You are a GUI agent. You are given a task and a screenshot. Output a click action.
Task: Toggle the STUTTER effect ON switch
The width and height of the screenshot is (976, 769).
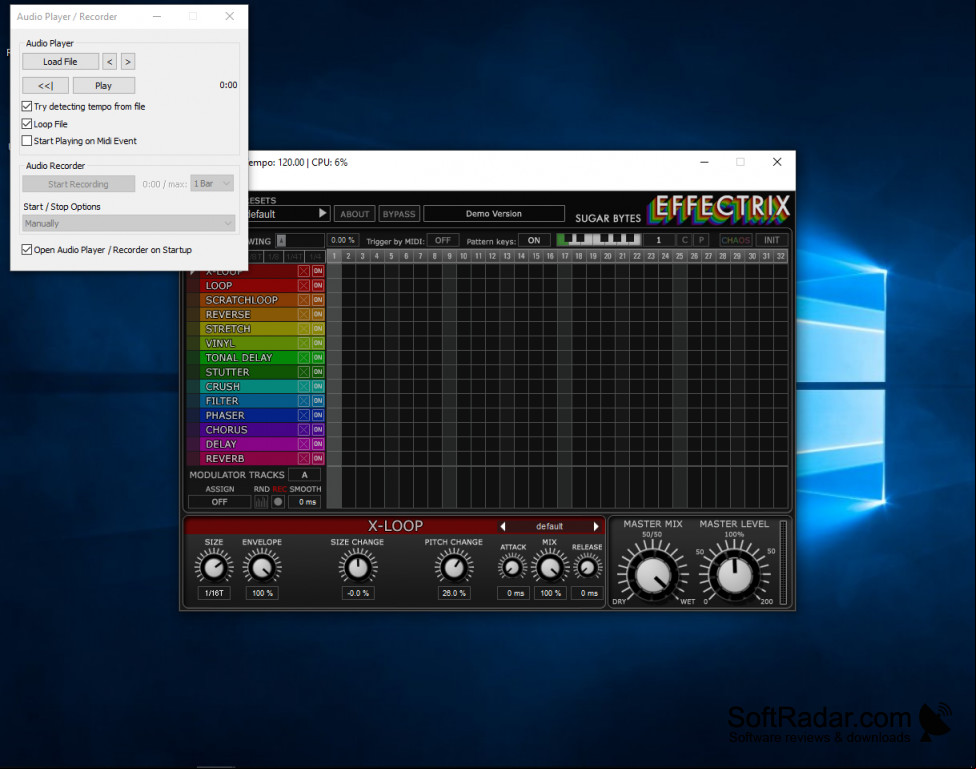pos(317,372)
